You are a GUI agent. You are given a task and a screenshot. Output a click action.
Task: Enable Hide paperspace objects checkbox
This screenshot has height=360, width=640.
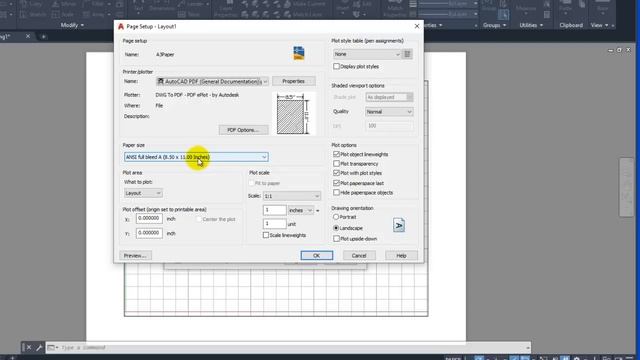tap(336, 192)
